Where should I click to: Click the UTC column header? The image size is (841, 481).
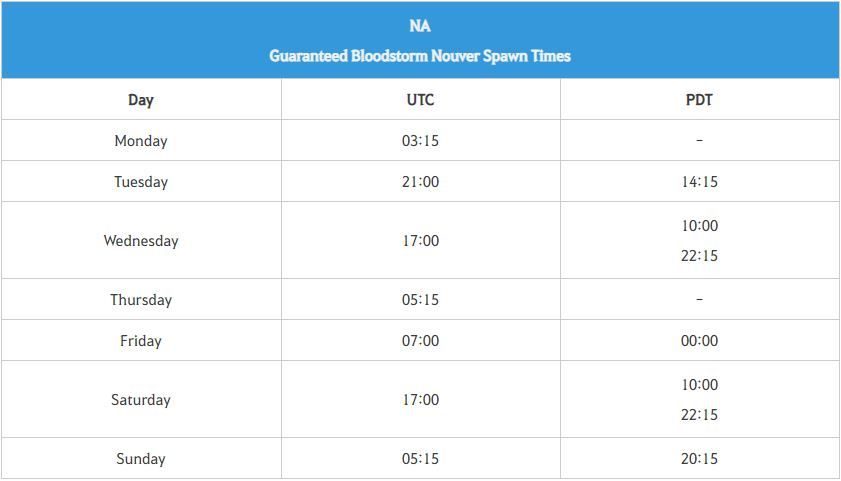point(420,100)
